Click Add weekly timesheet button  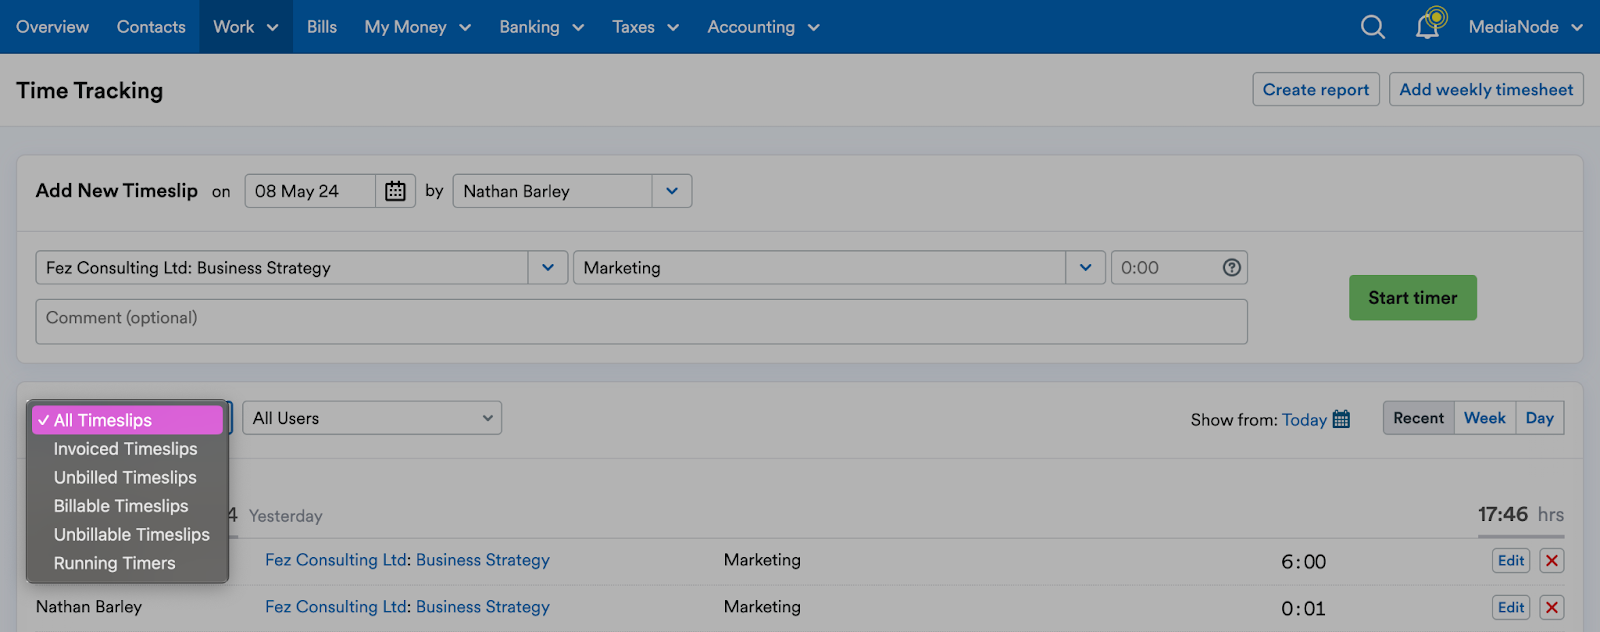click(x=1486, y=89)
